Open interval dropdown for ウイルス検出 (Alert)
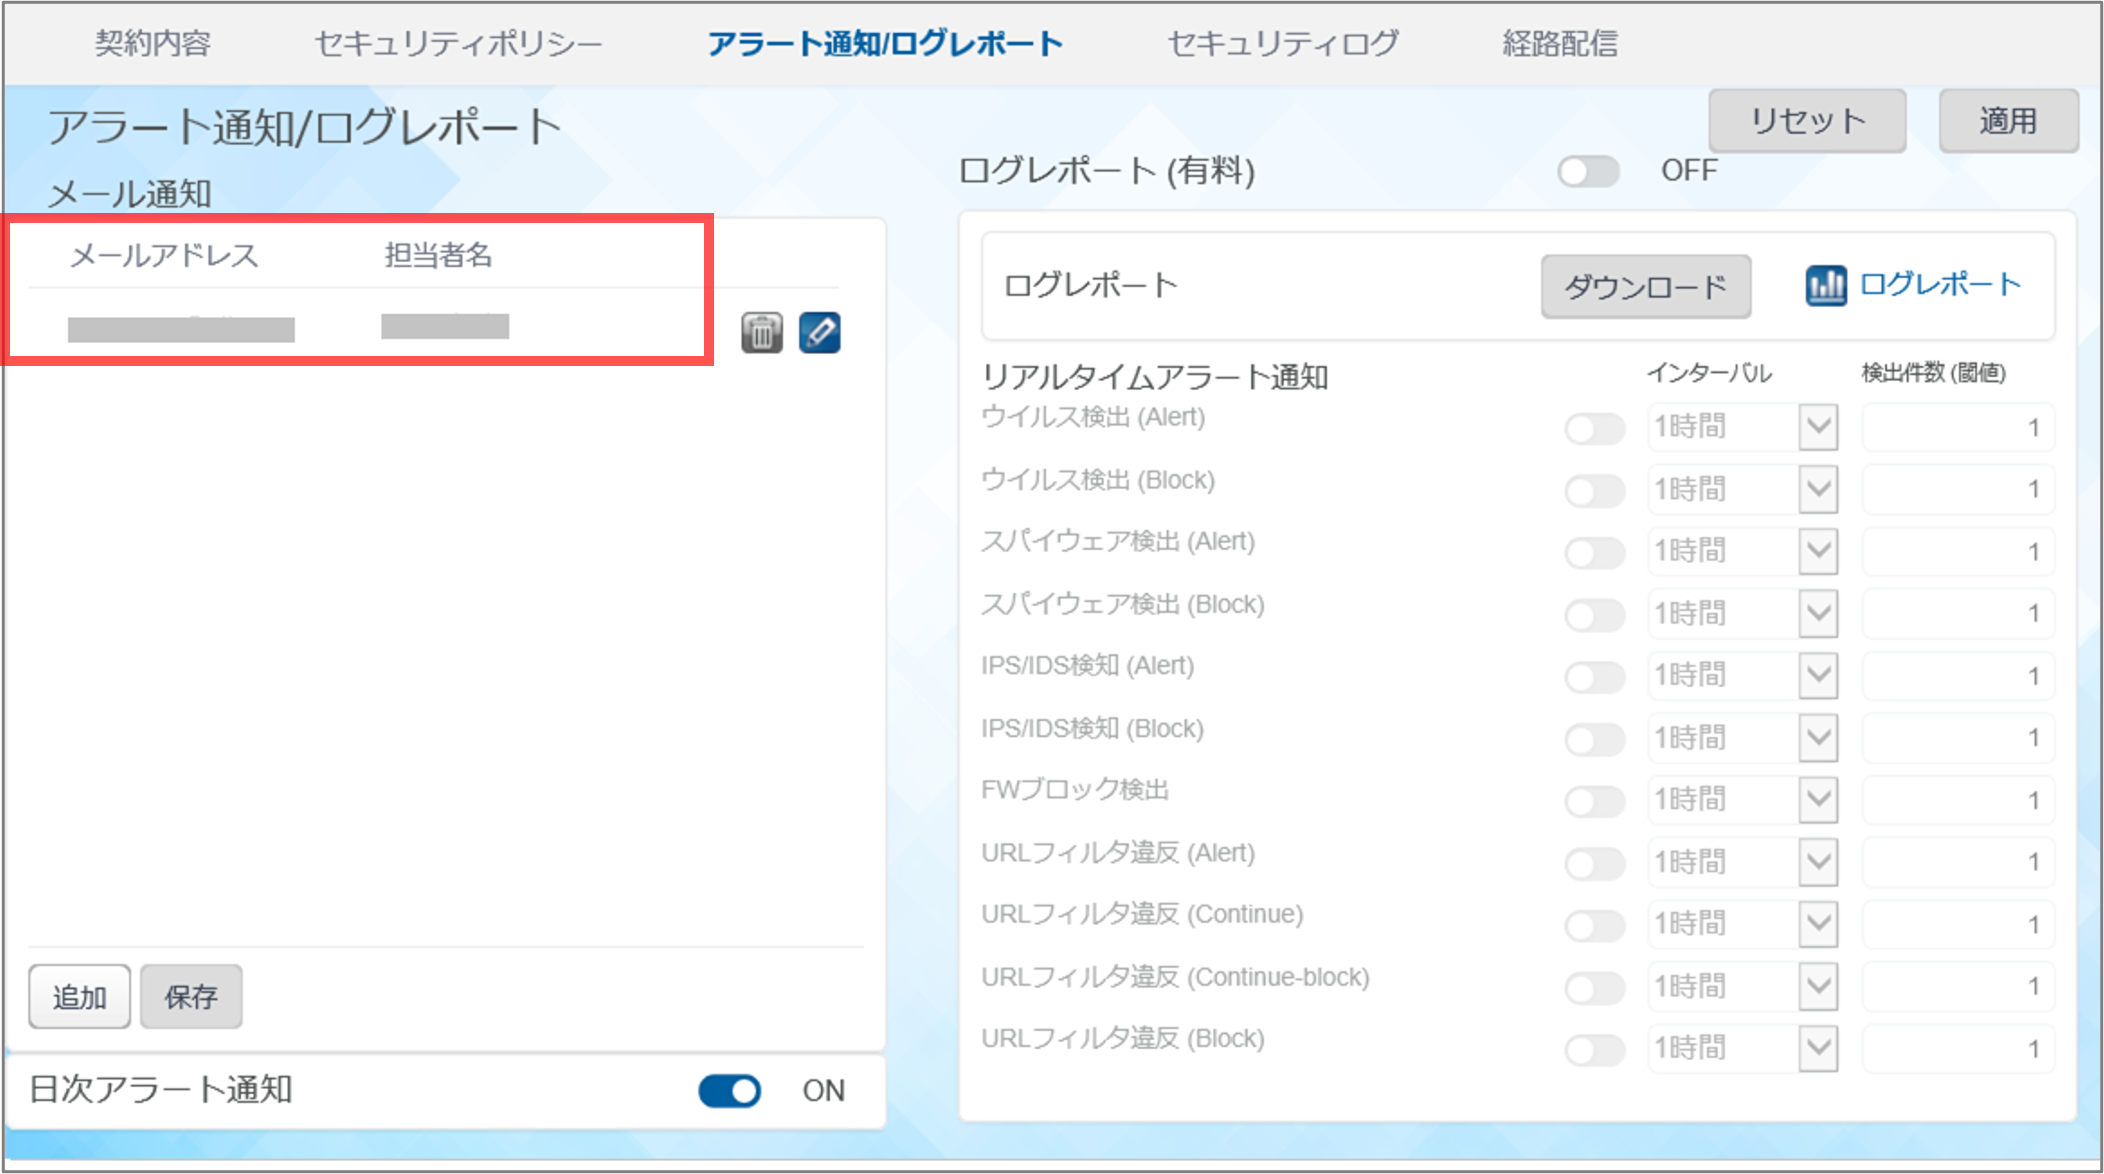 coord(1818,427)
